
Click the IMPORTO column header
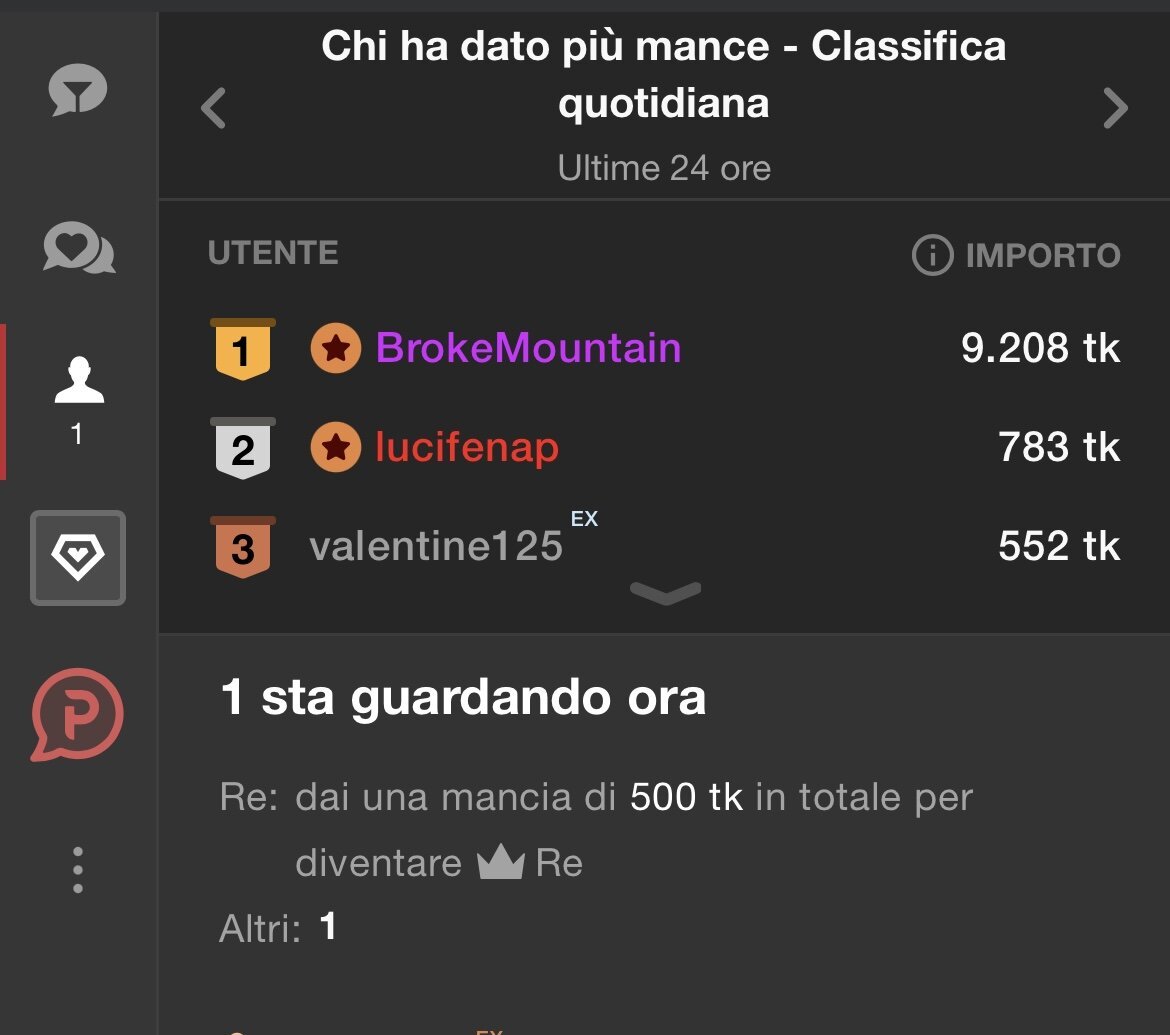coord(1042,255)
